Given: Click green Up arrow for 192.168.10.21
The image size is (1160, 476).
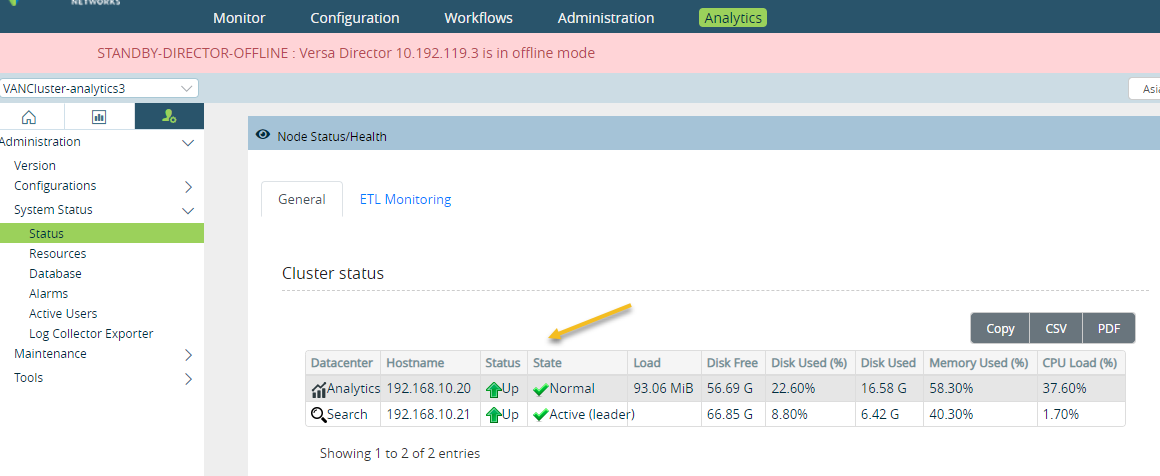Looking at the screenshot, I should tap(493, 415).
